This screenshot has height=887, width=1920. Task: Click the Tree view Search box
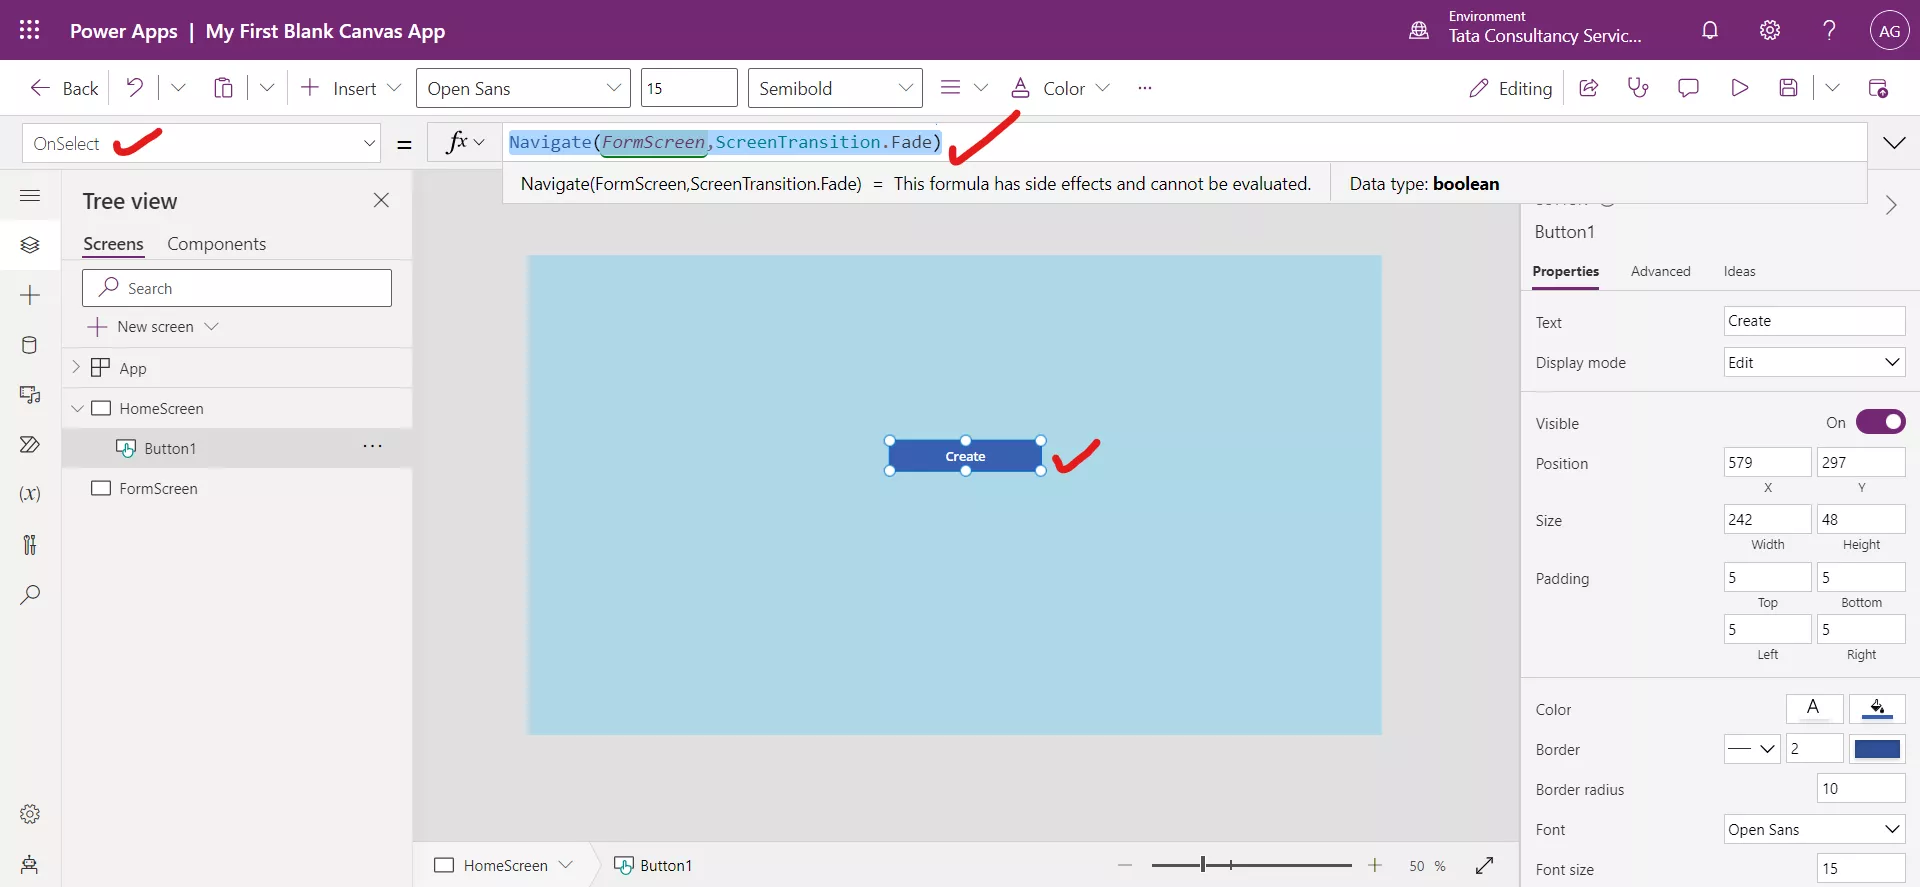click(x=237, y=288)
